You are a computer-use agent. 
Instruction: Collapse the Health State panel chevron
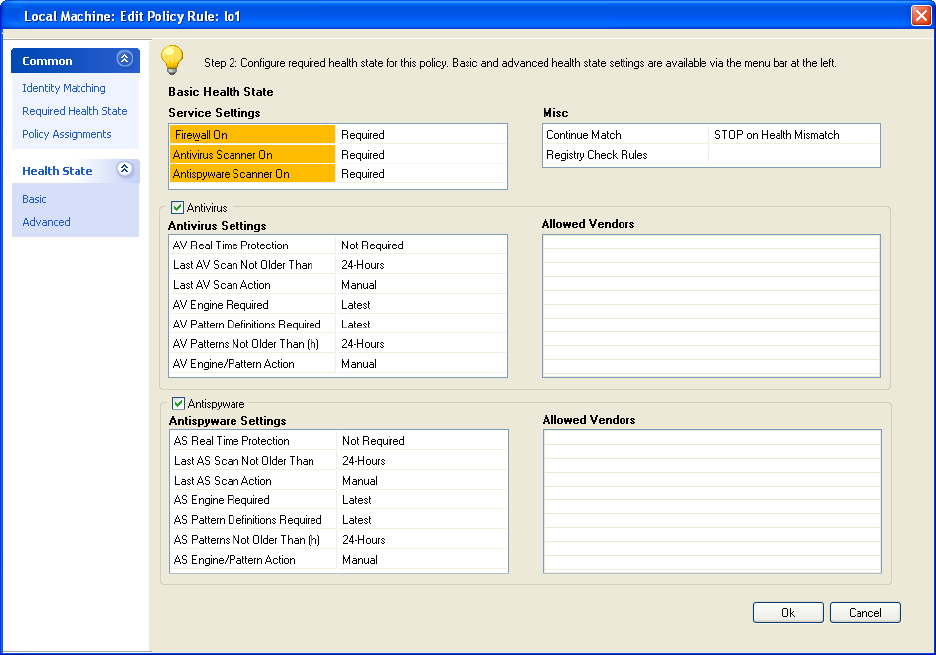124,170
